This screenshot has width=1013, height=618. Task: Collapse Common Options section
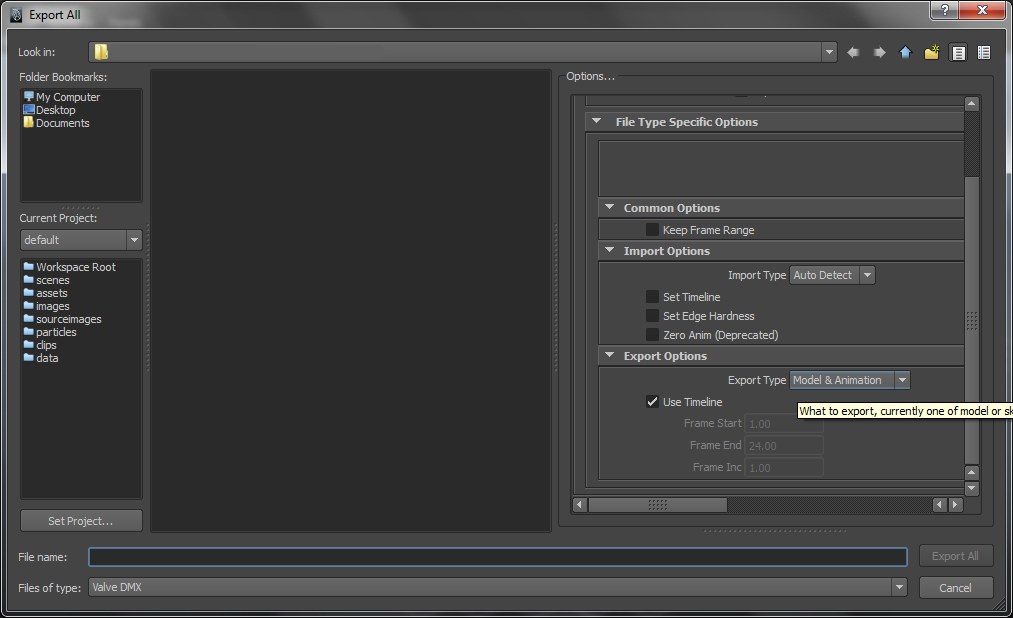tap(609, 207)
